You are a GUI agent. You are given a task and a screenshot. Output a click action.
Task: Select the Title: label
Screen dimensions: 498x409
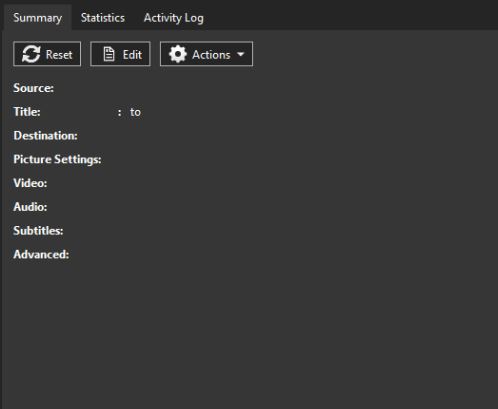tap(27, 112)
